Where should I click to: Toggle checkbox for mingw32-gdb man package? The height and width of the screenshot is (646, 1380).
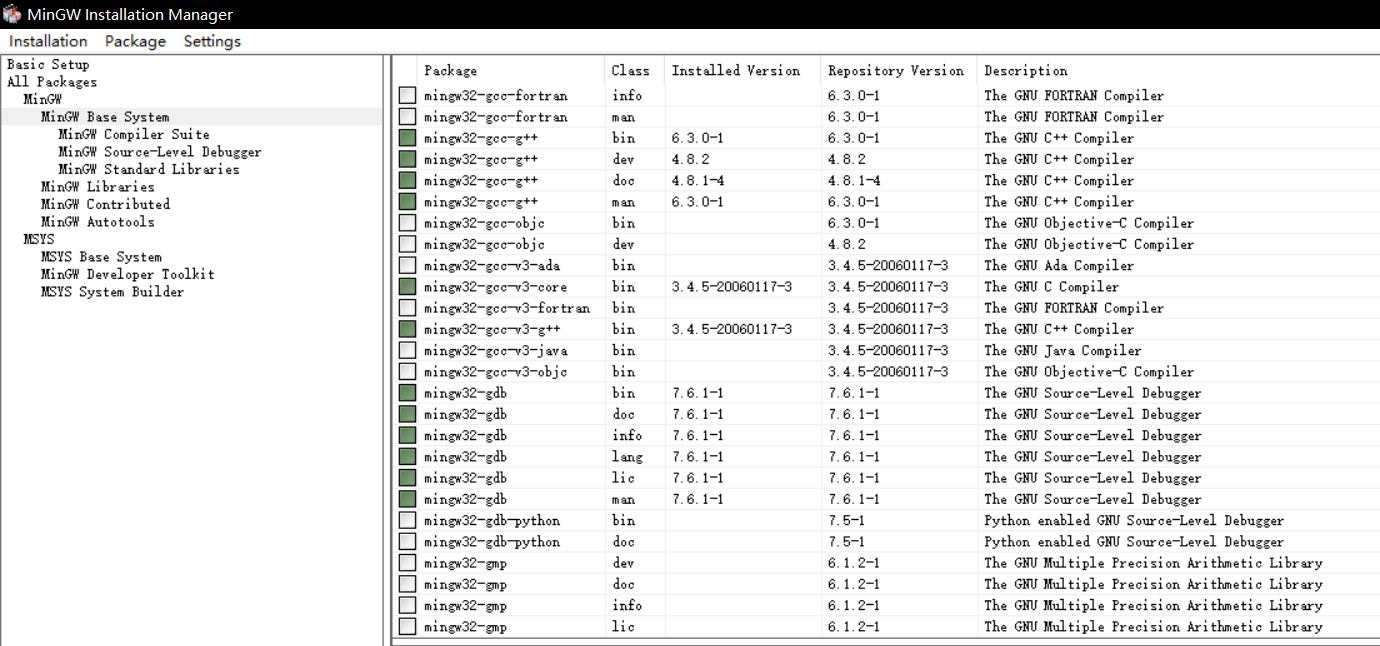[407, 499]
